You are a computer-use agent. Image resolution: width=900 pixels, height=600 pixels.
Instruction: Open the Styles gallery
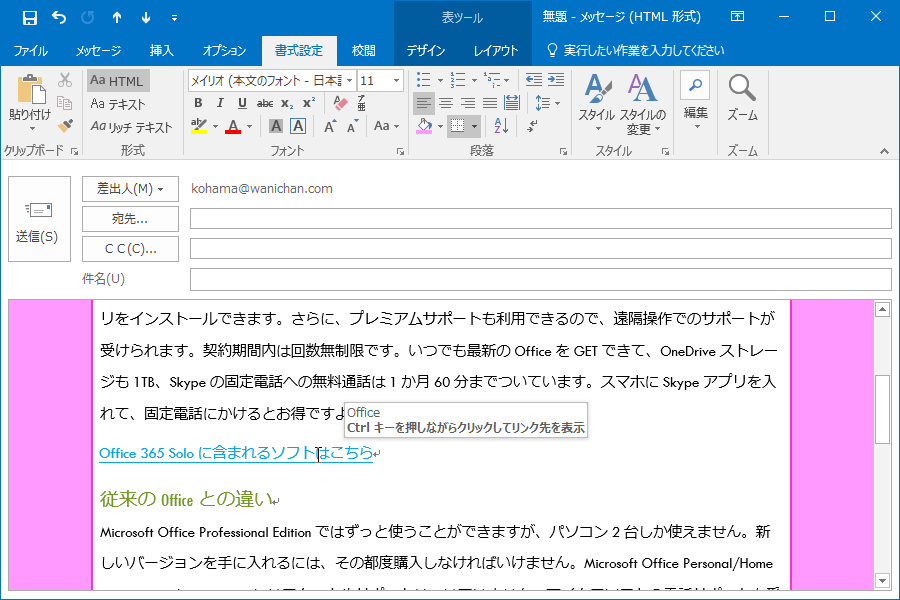coord(597,103)
